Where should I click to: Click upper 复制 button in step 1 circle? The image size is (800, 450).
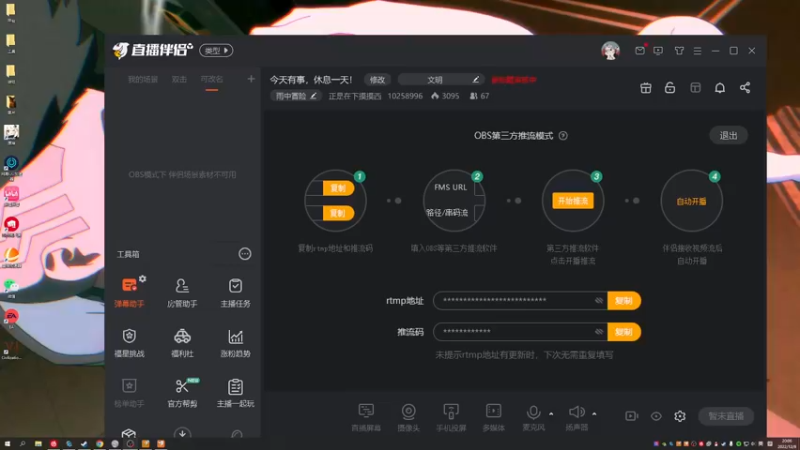(338, 188)
